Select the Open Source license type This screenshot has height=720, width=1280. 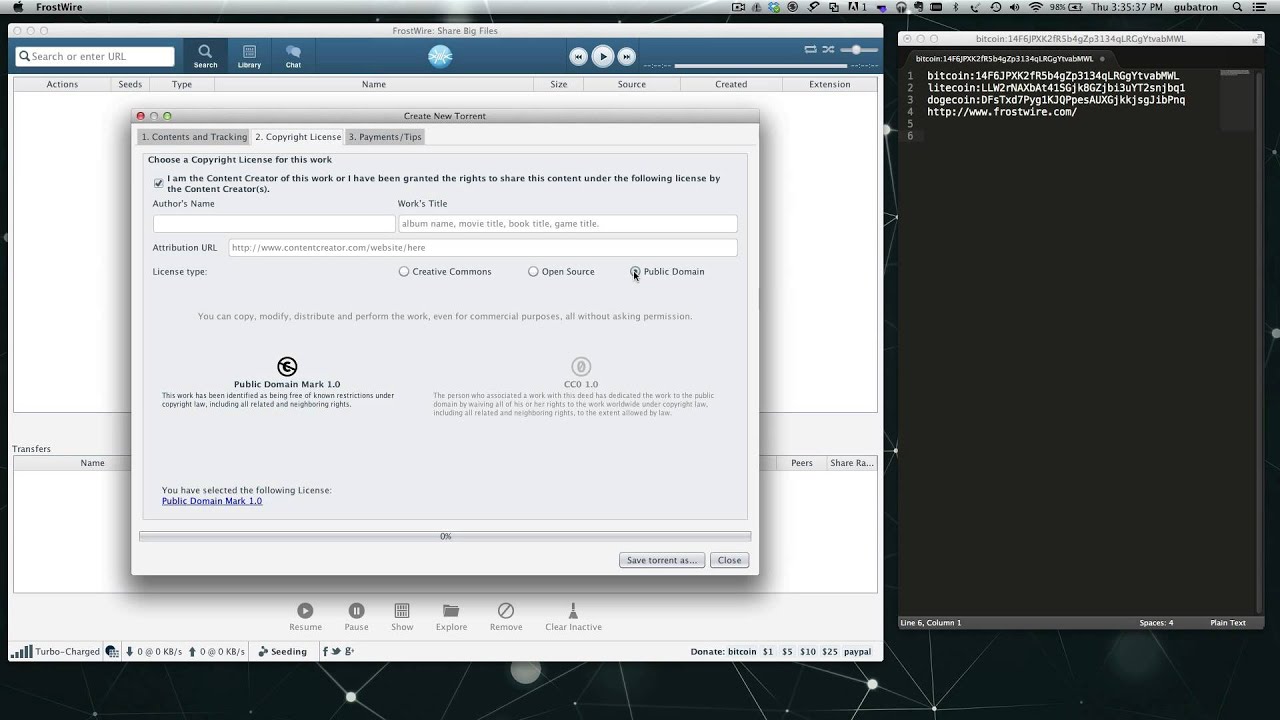tap(533, 271)
